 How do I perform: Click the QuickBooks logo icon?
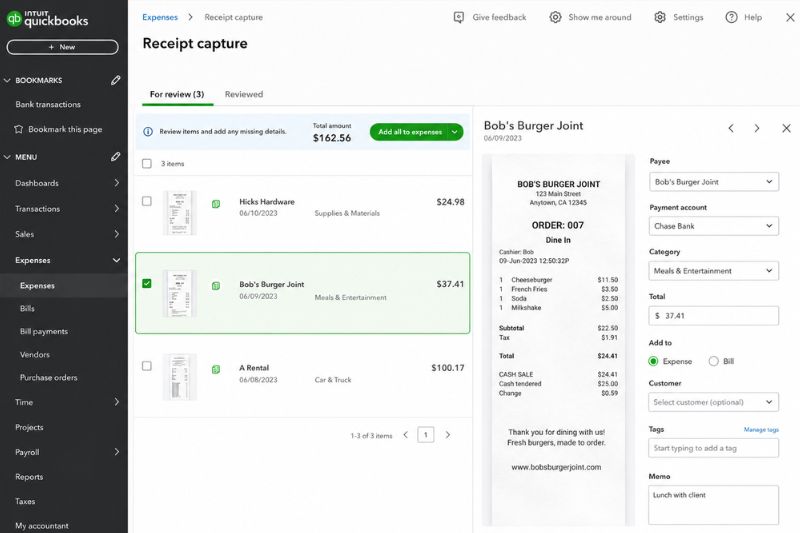(14, 19)
